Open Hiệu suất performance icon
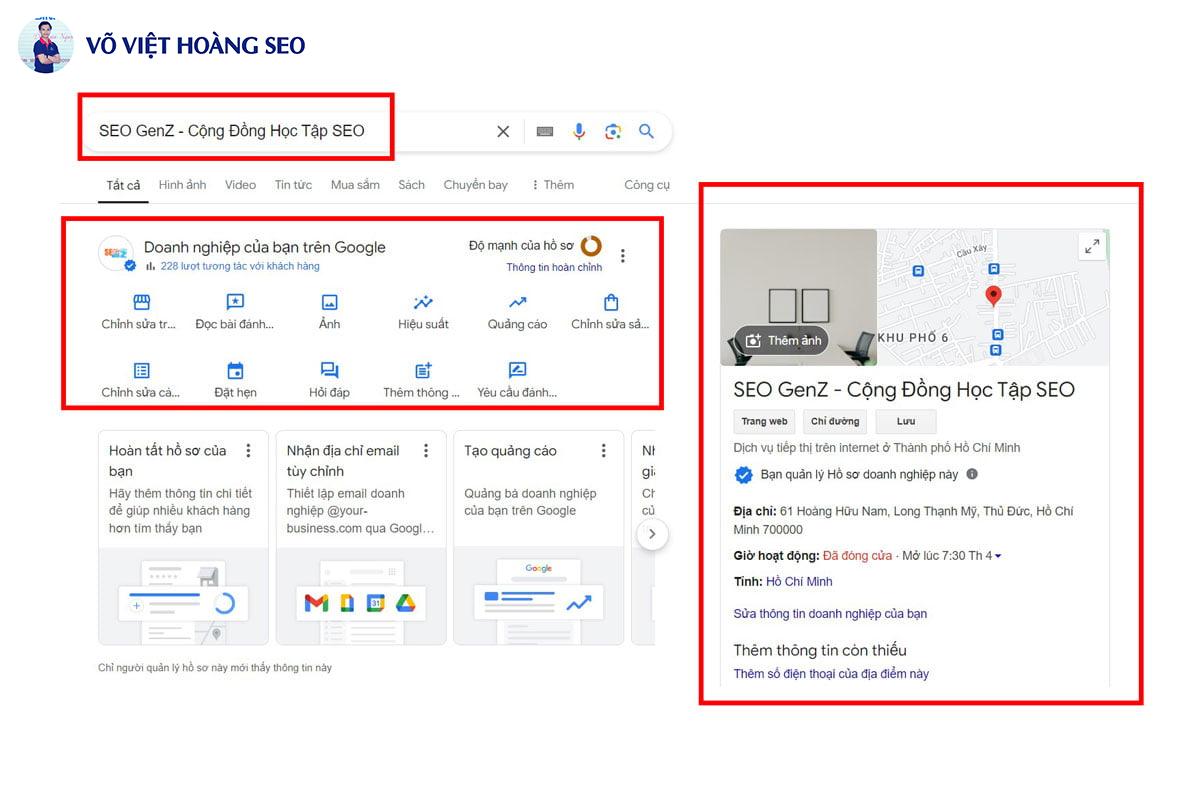 point(423,302)
